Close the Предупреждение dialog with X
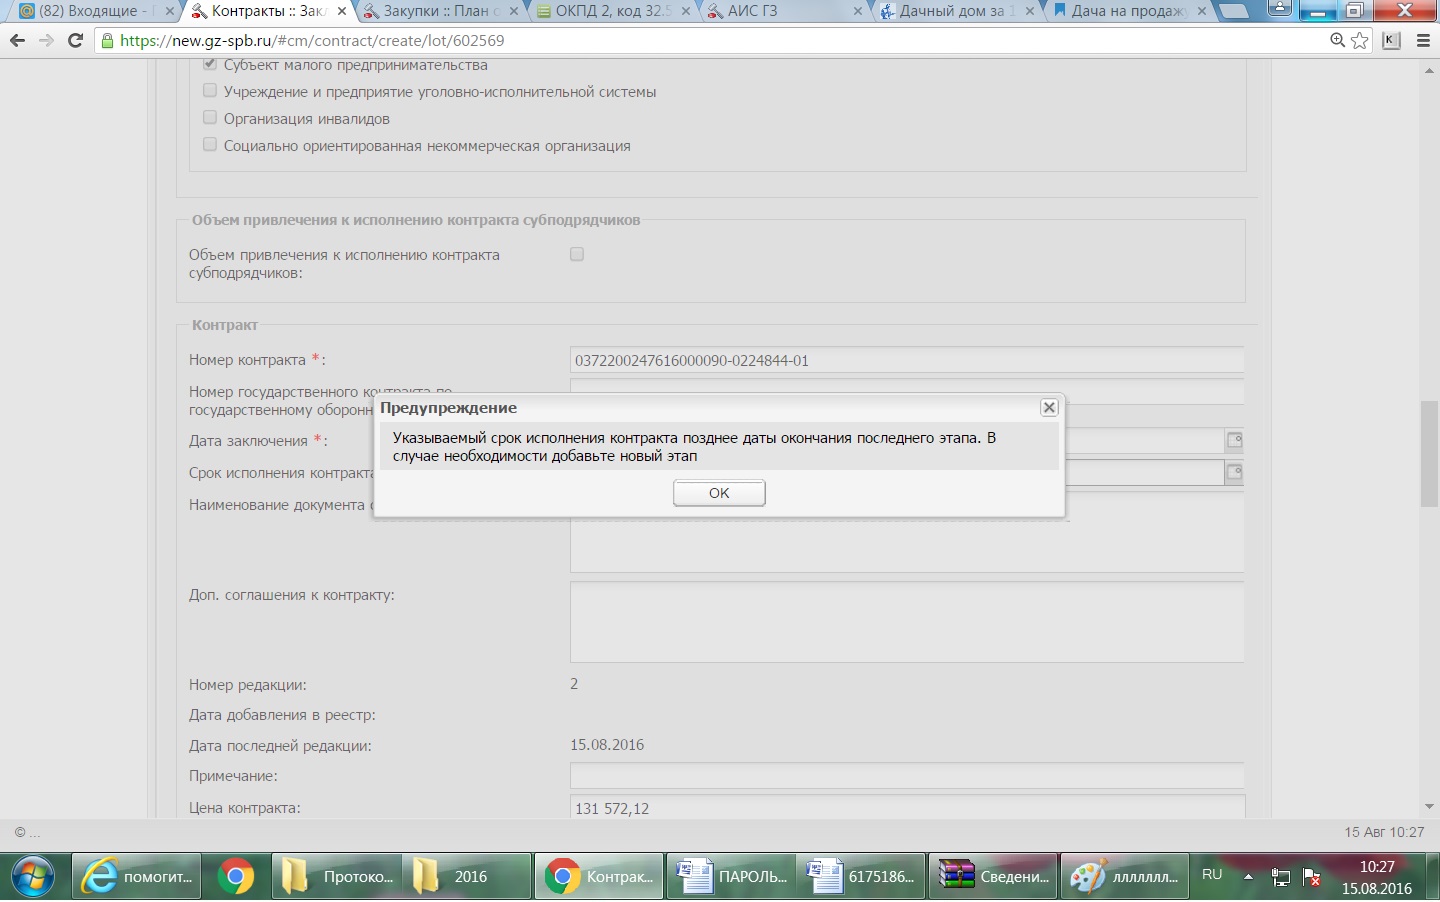 1049,407
